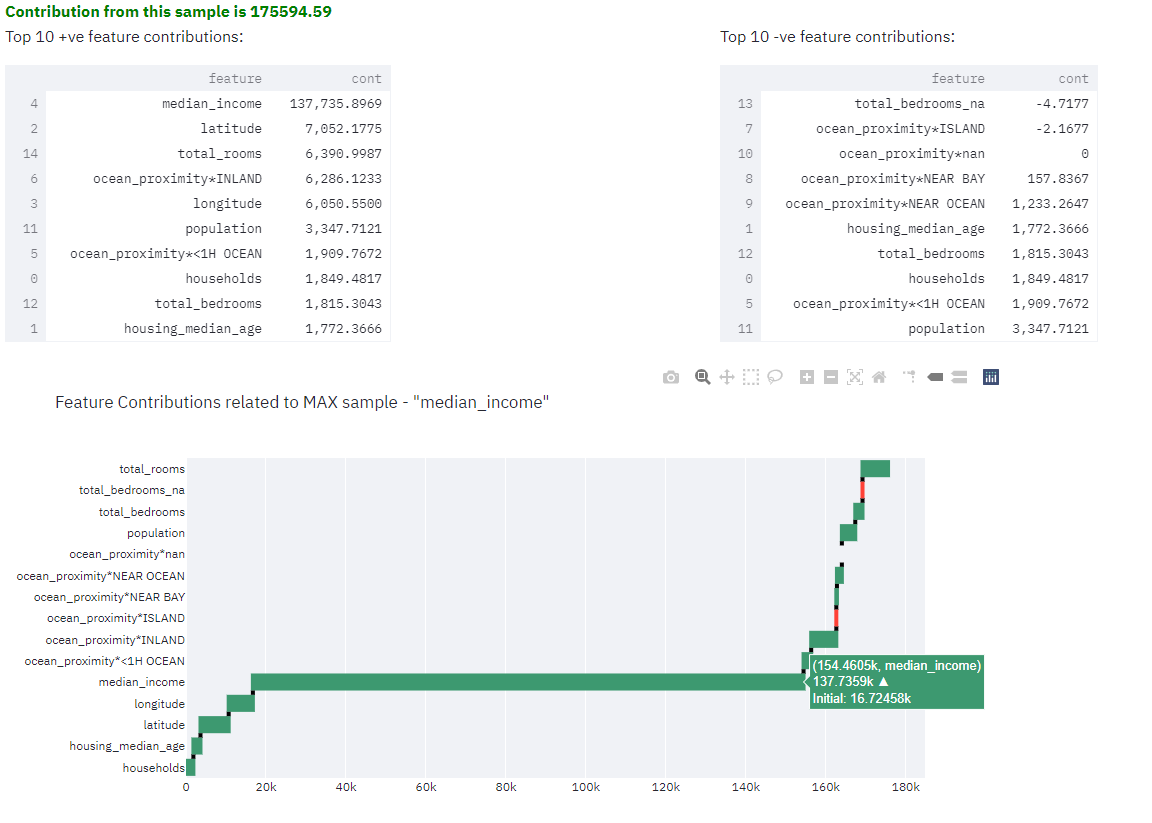Select the Zoom tool in modebar
This screenshot has width=1152, height=823.
702,377
